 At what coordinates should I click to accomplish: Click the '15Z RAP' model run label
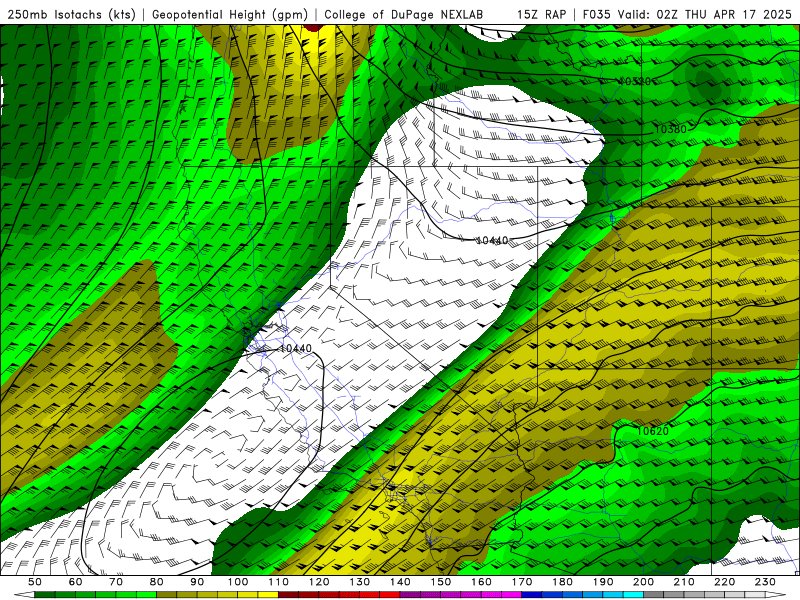coord(541,14)
